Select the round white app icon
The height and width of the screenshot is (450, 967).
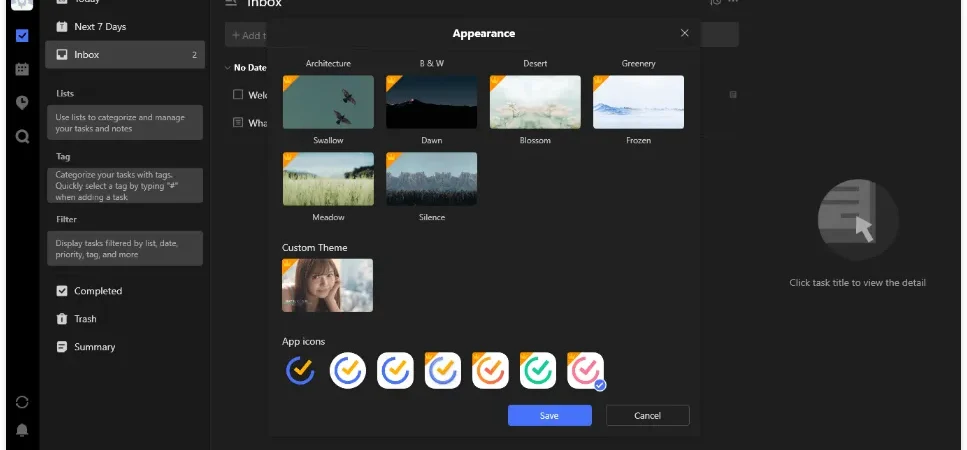pyautogui.click(x=348, y=370)
